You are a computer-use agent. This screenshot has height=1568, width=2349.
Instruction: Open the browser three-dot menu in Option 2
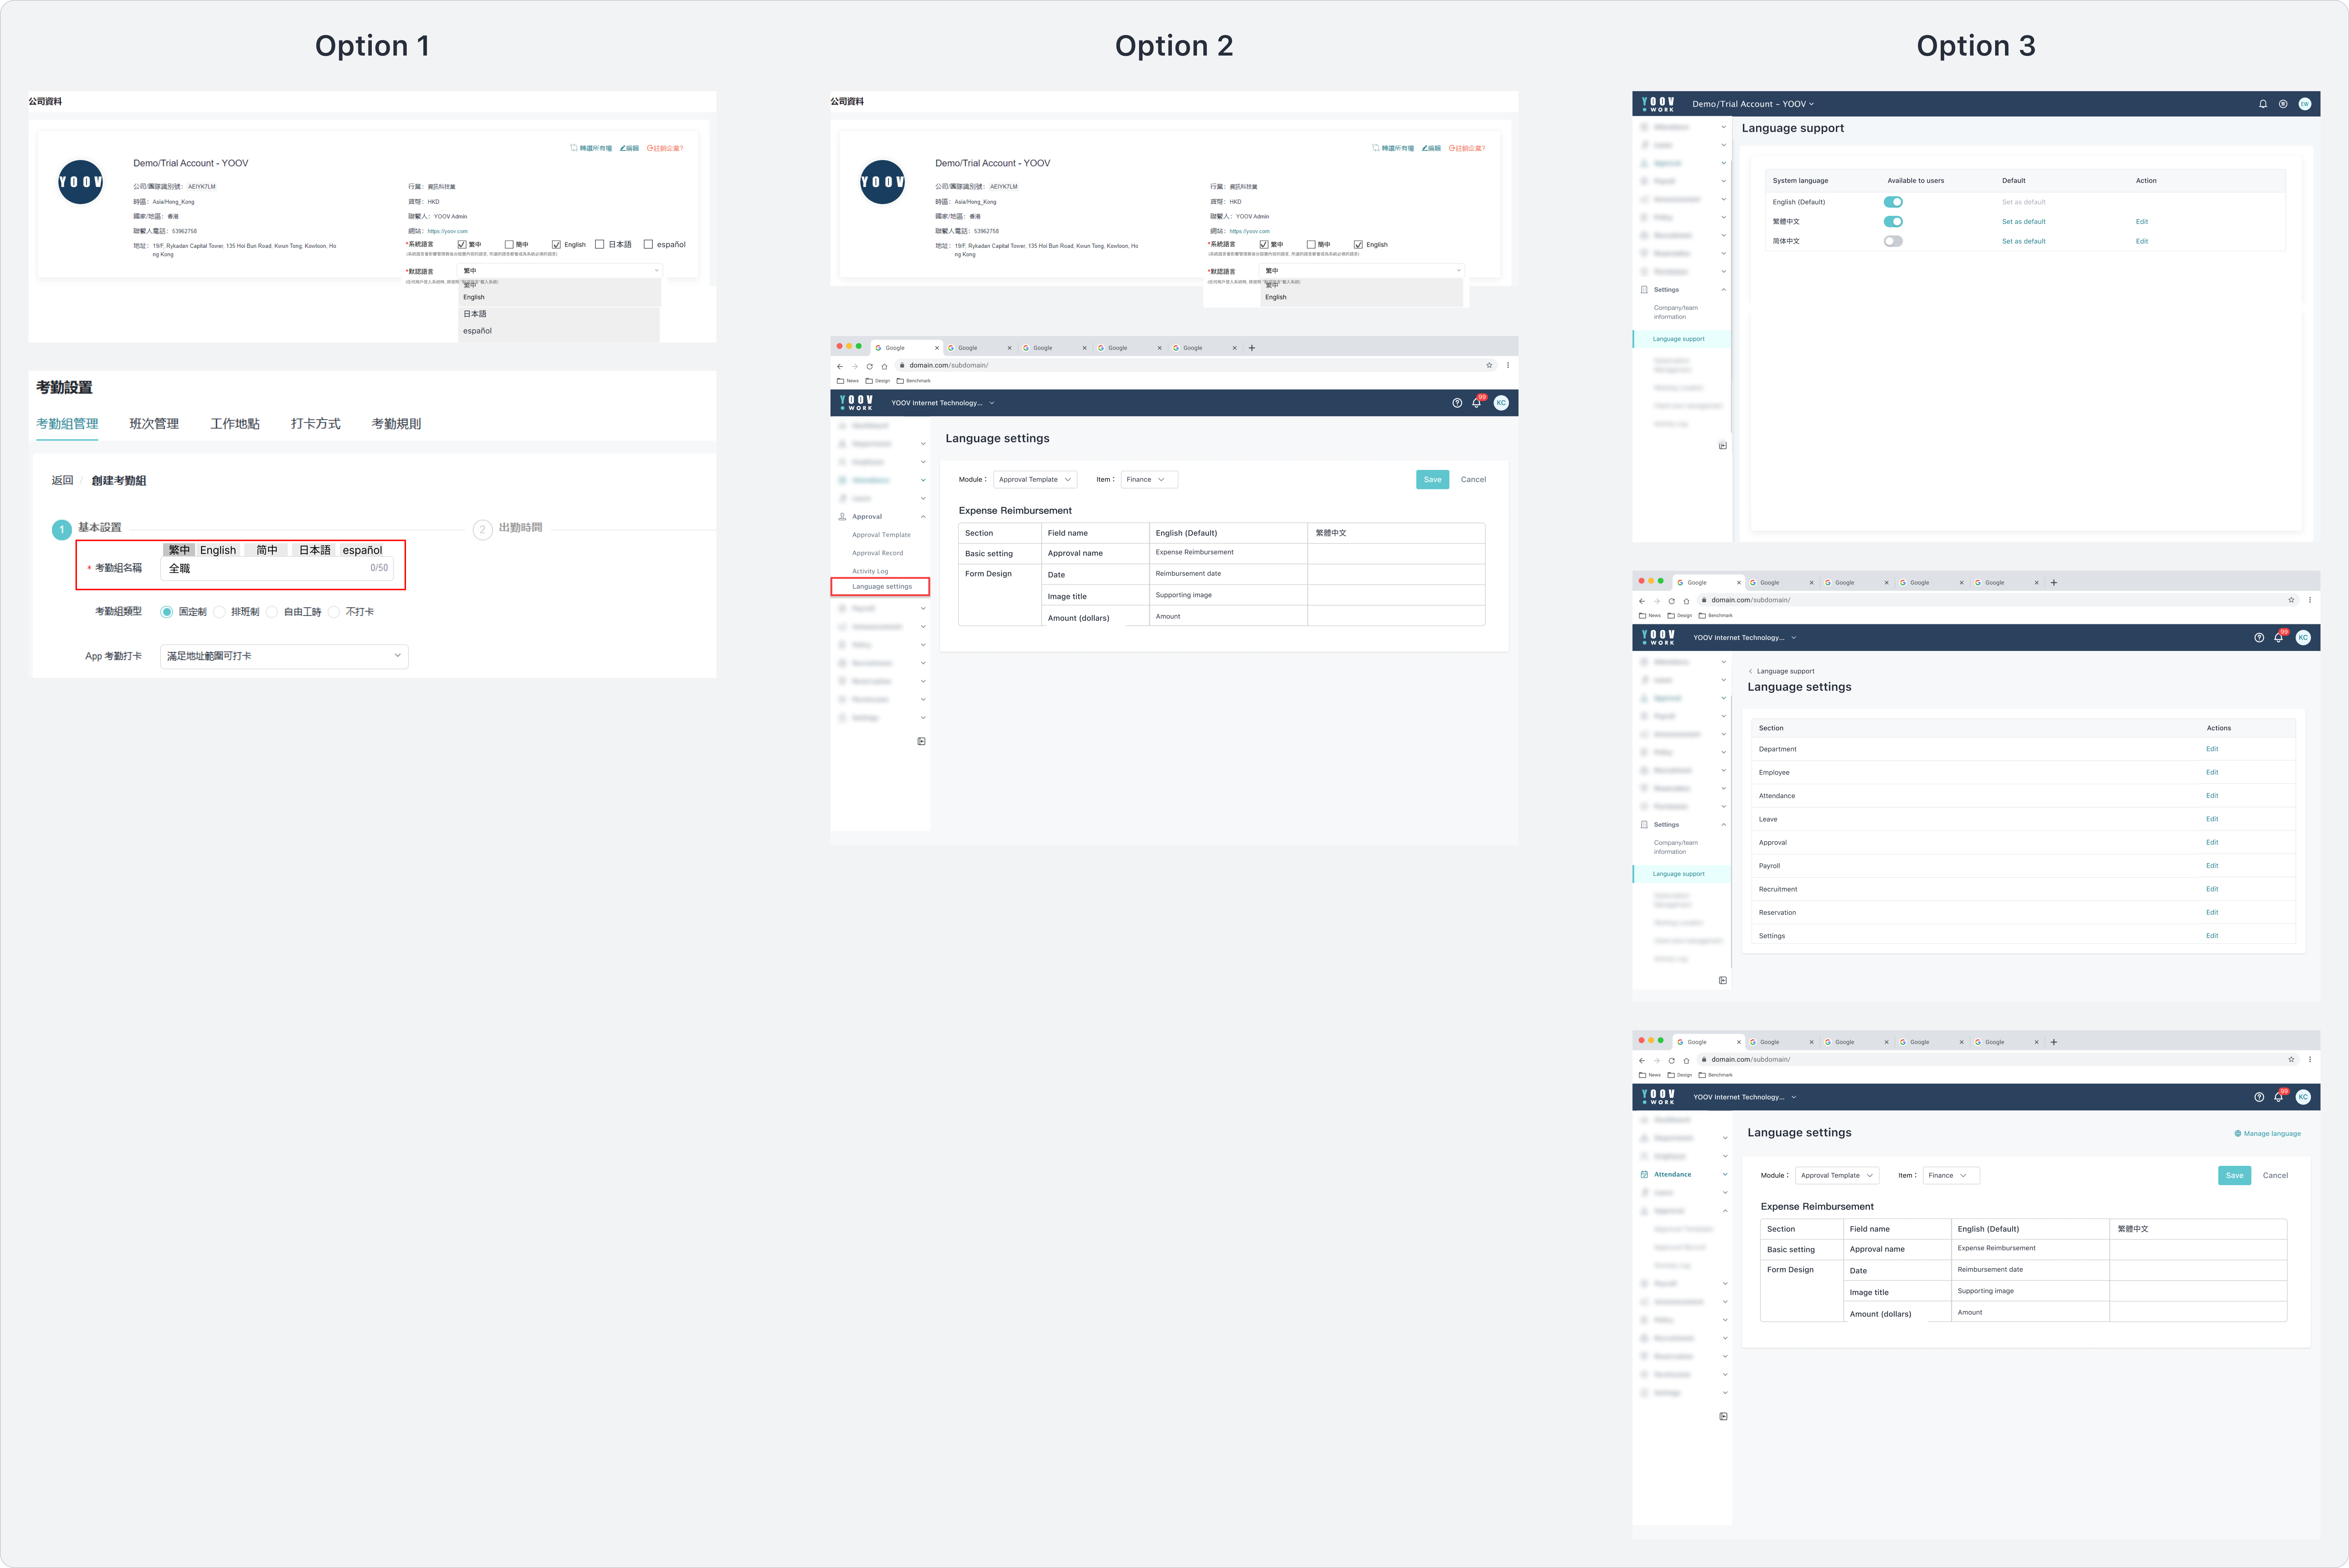[1508, 365]
